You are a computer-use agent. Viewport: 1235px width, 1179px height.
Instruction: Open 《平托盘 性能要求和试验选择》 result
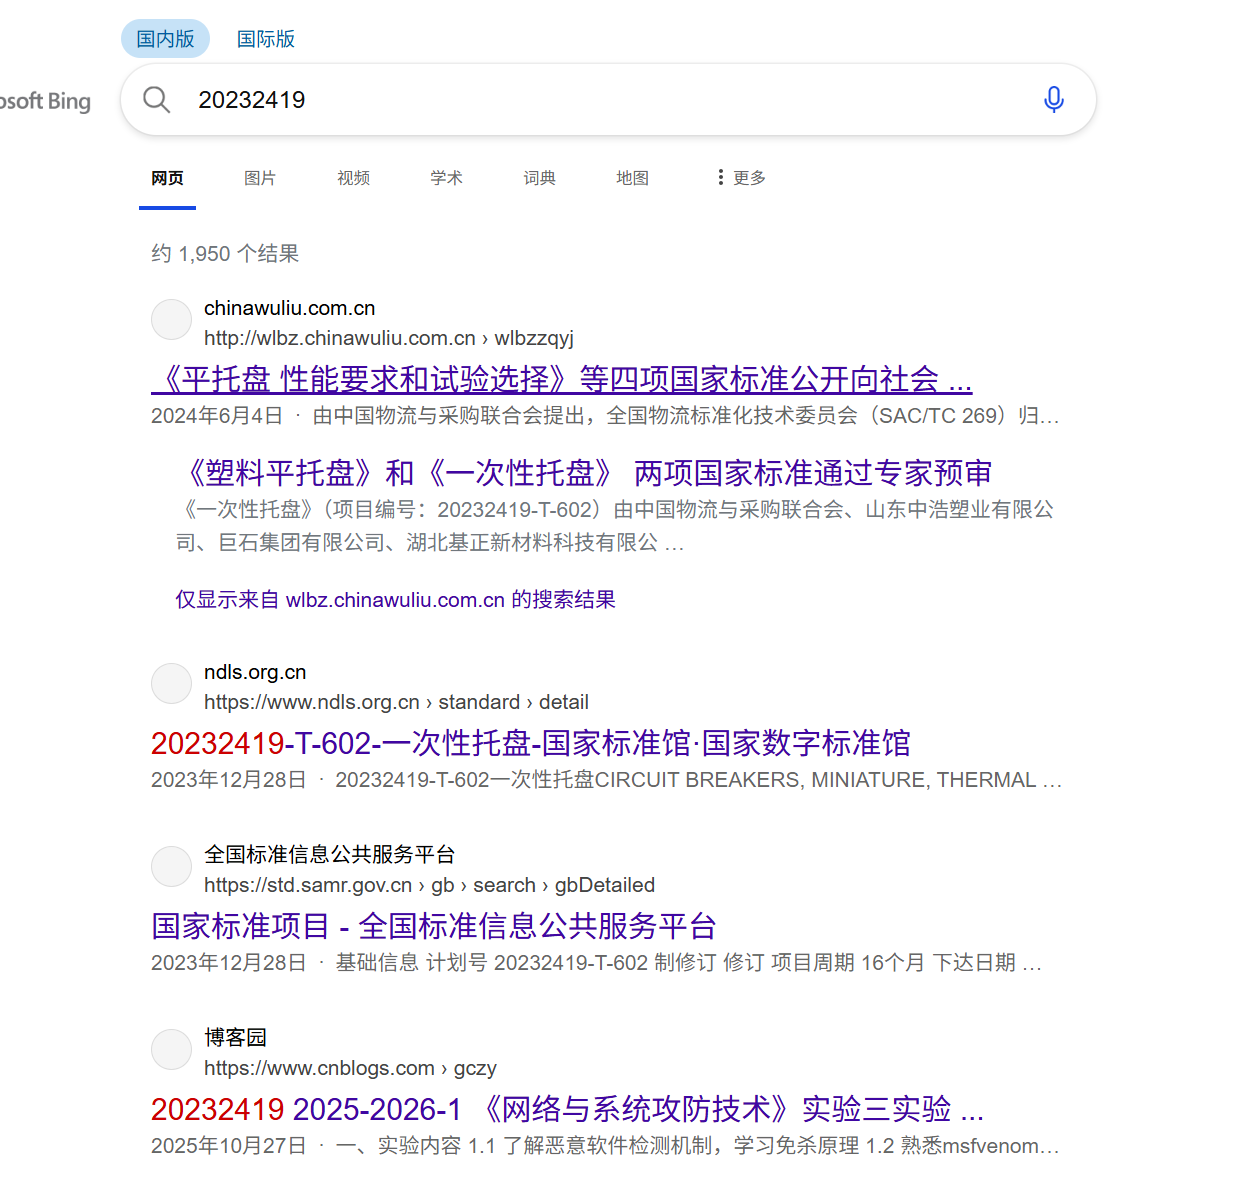pos(561,379)
